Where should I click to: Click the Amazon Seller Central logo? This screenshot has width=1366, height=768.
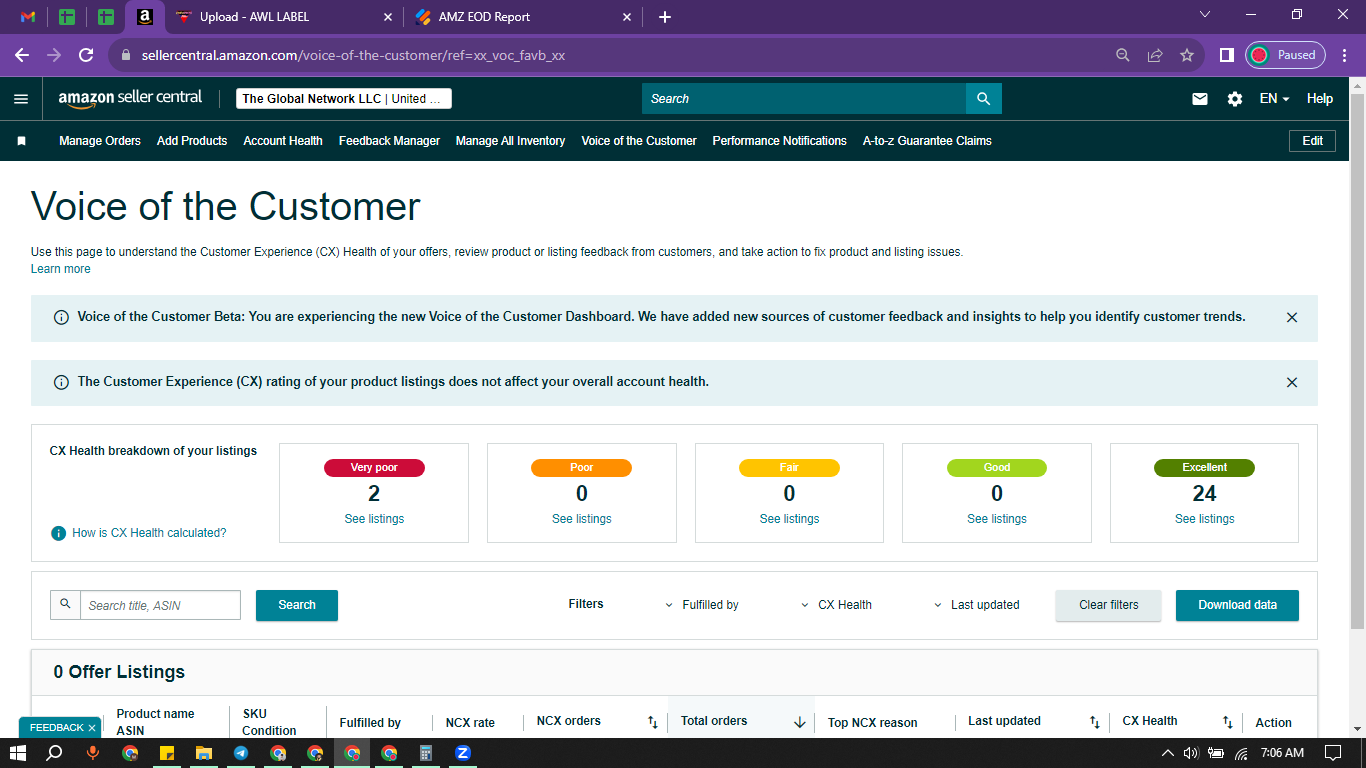(x=130, y=98)
